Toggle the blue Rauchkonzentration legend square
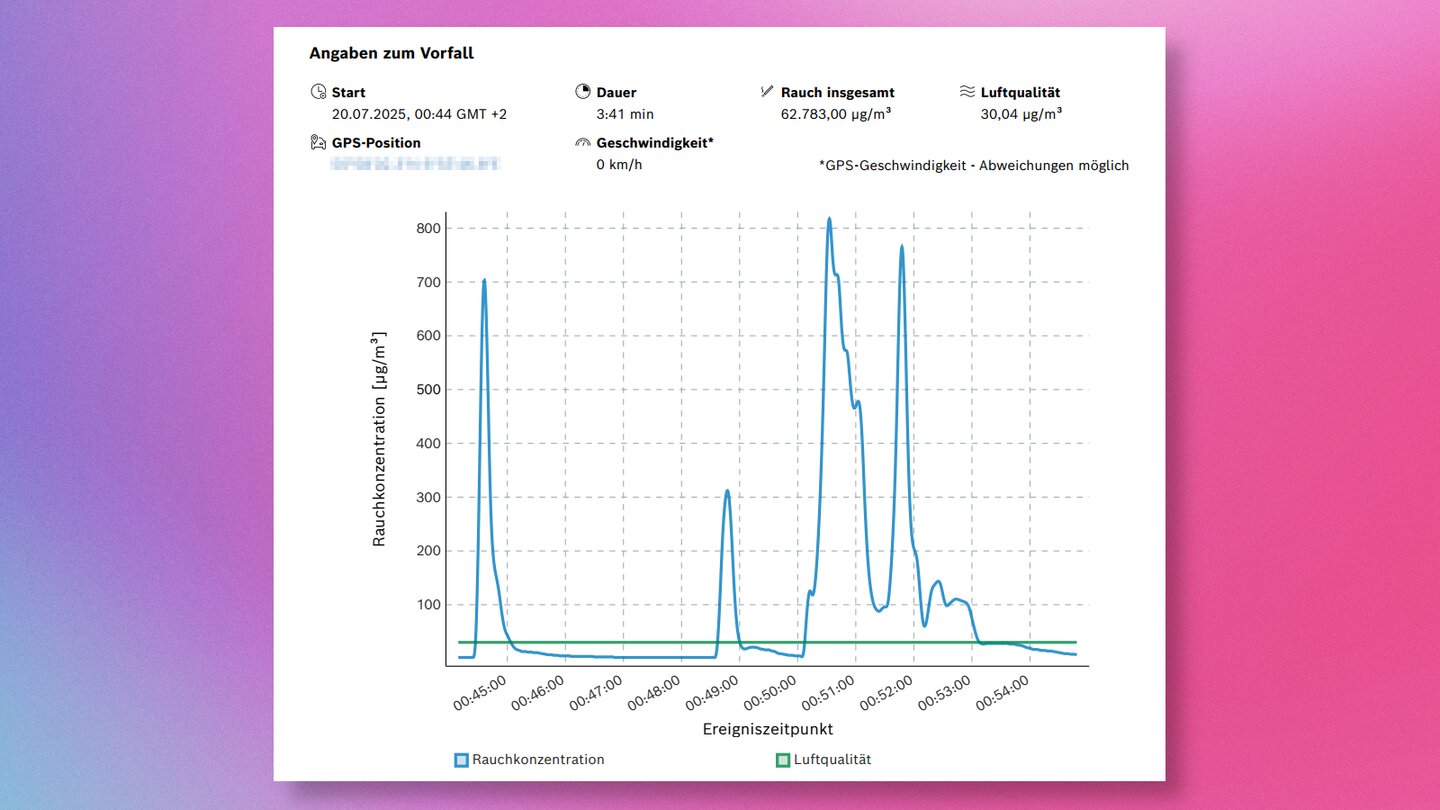 pyautogui.click(x=461, y=760)
